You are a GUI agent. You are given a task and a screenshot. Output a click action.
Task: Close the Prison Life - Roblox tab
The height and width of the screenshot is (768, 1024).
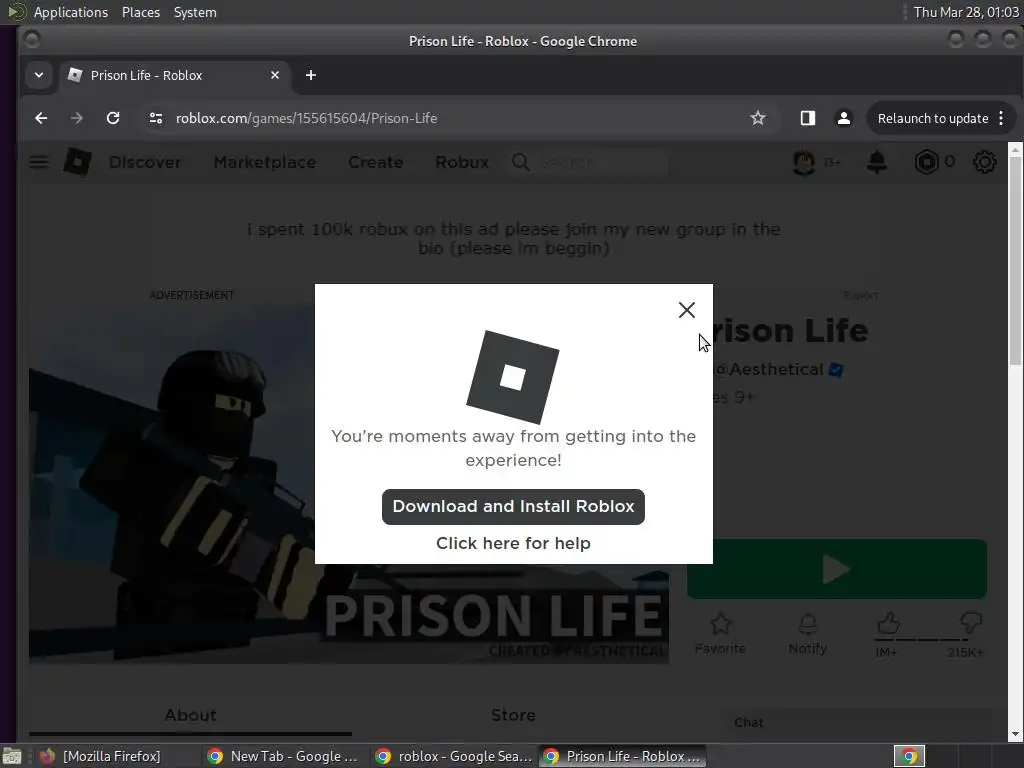click(x=275, y=75)
